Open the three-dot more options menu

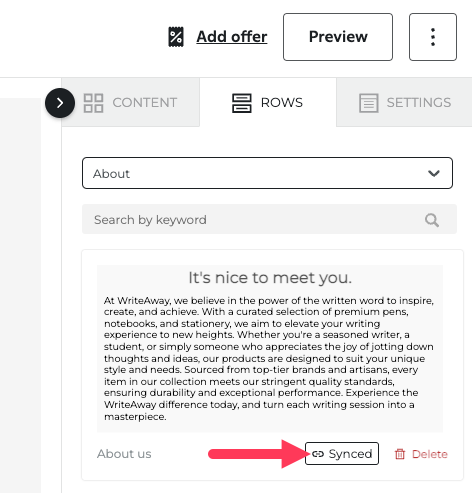coord(433,37)
